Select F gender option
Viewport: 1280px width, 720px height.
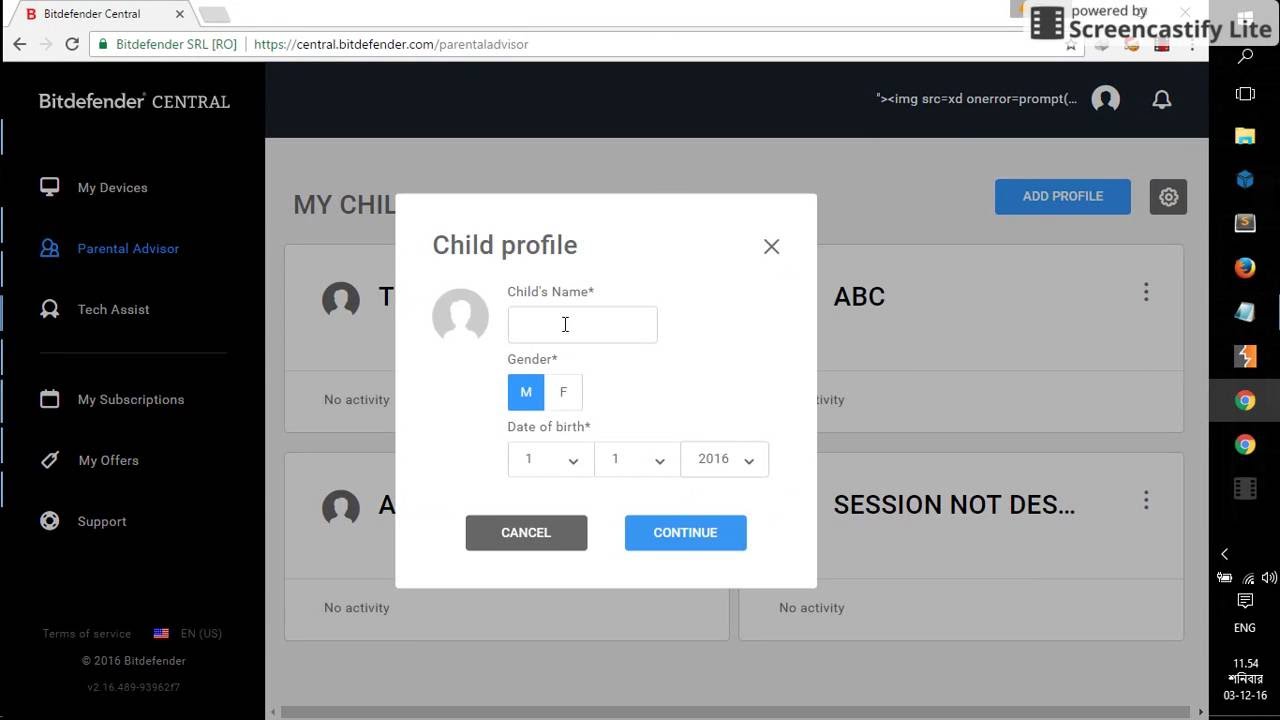point(563,392)
